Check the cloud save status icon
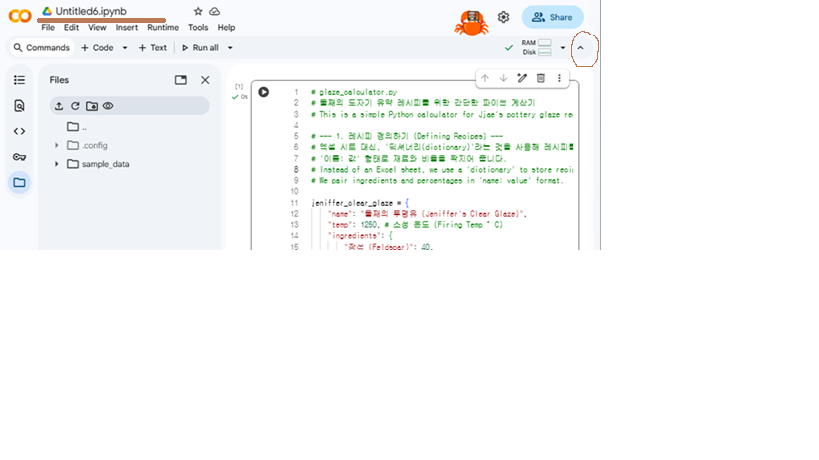Image resolution: width=819 pixels, height=460 pixels. 214,11
